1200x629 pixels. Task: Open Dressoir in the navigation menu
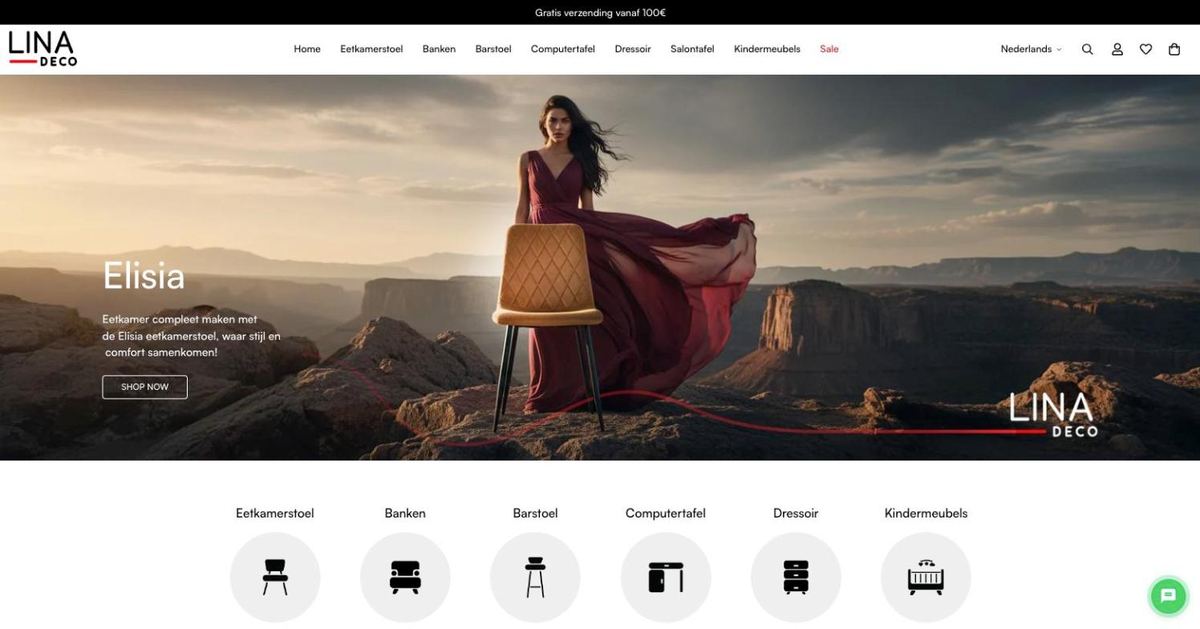633,49
